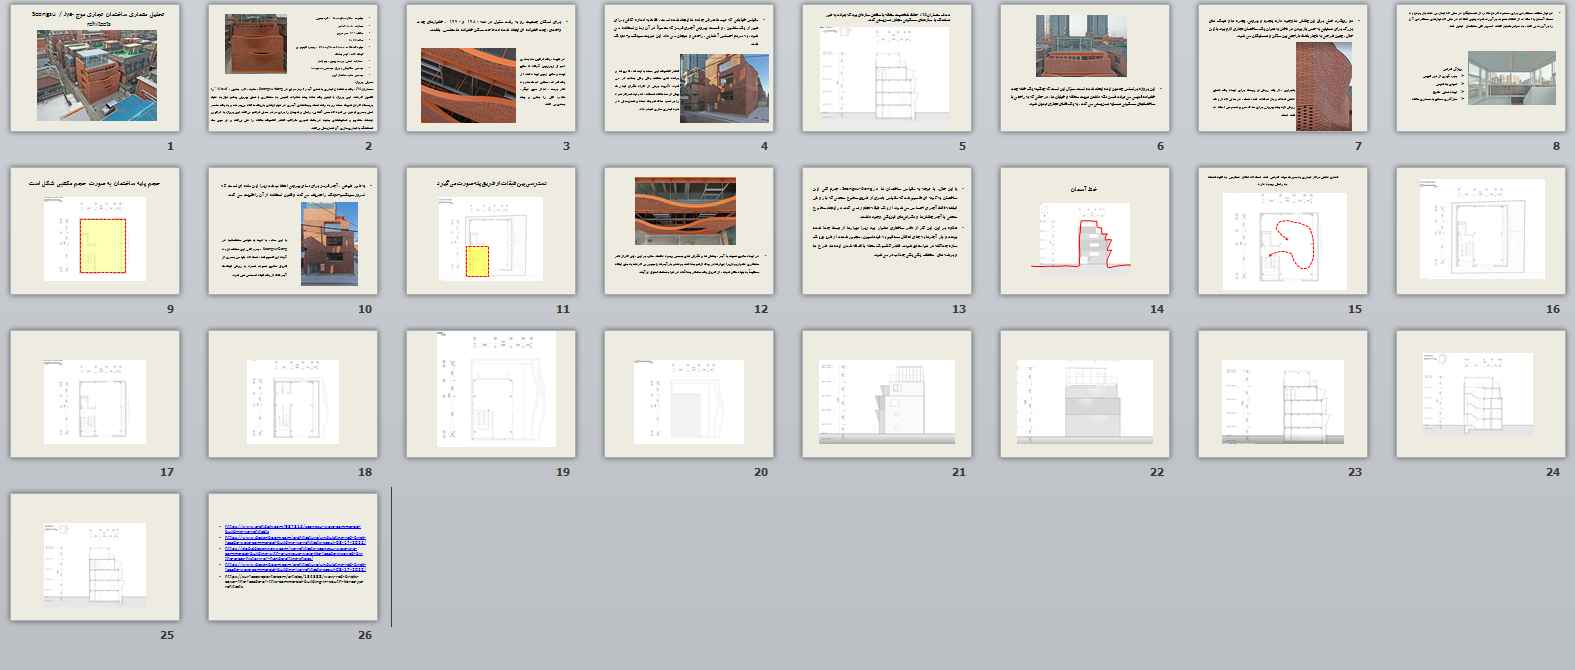This screenshot has height=670, width=1575.
Task: Select slide 14 with red skyline outline
Action: click(x=1085, y=231)
